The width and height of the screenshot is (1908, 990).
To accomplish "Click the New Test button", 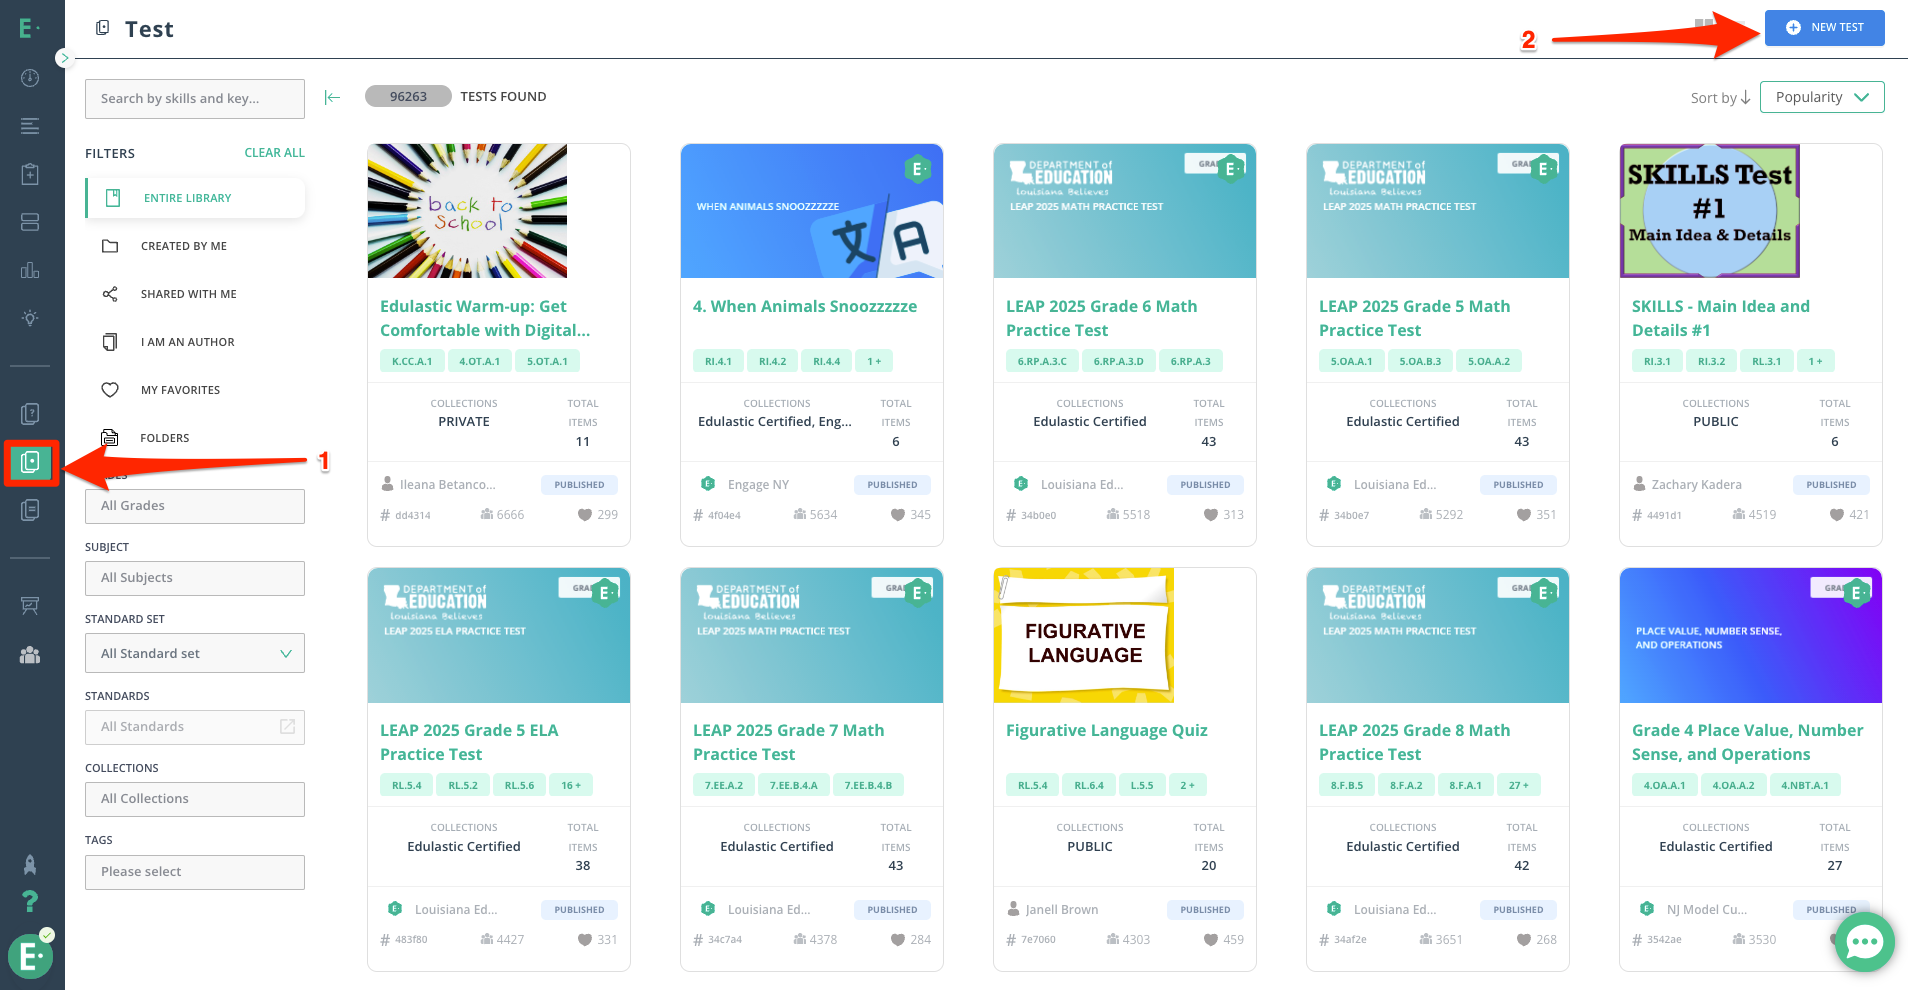I will [1824, 28].
